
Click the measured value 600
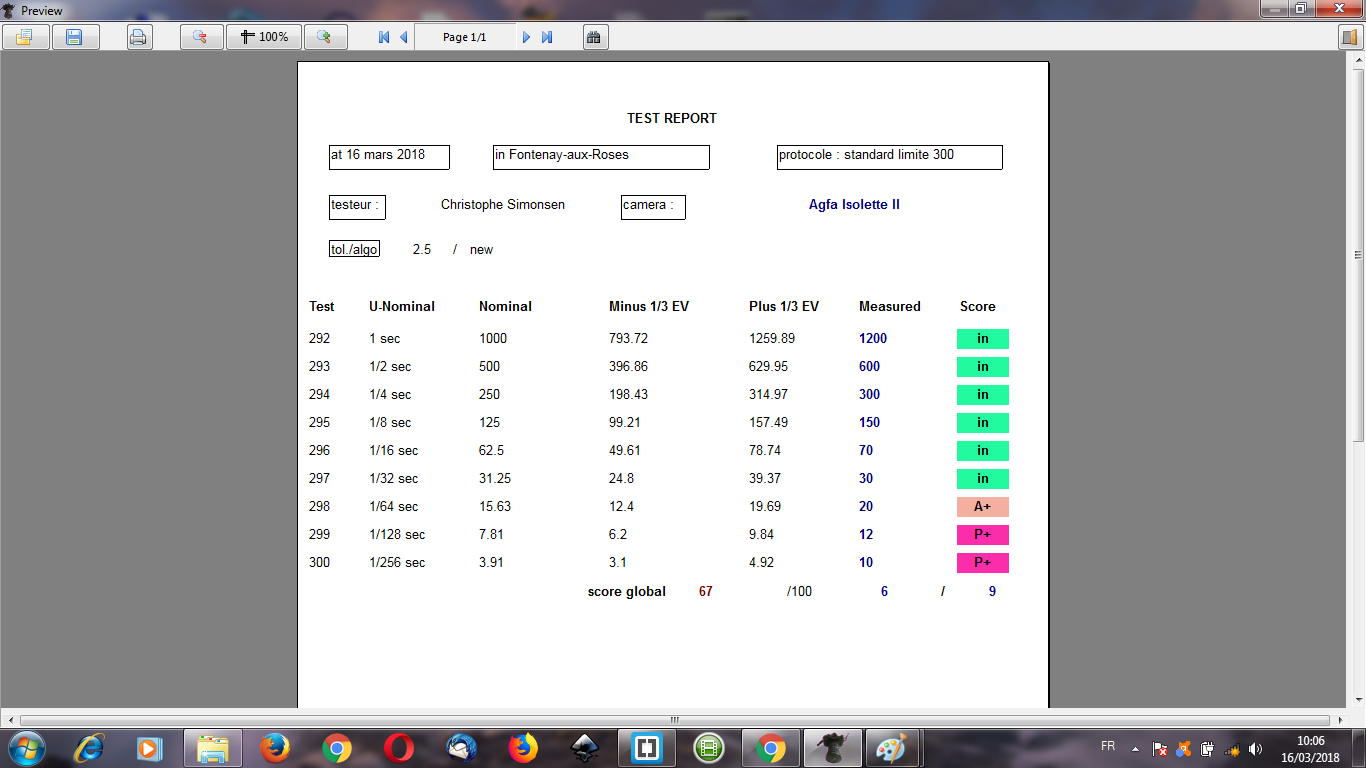pos(869,367)
